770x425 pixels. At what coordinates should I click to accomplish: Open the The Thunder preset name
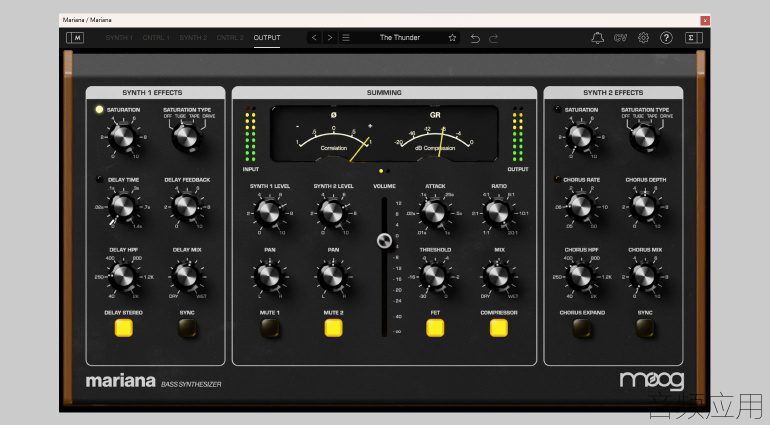400,37
